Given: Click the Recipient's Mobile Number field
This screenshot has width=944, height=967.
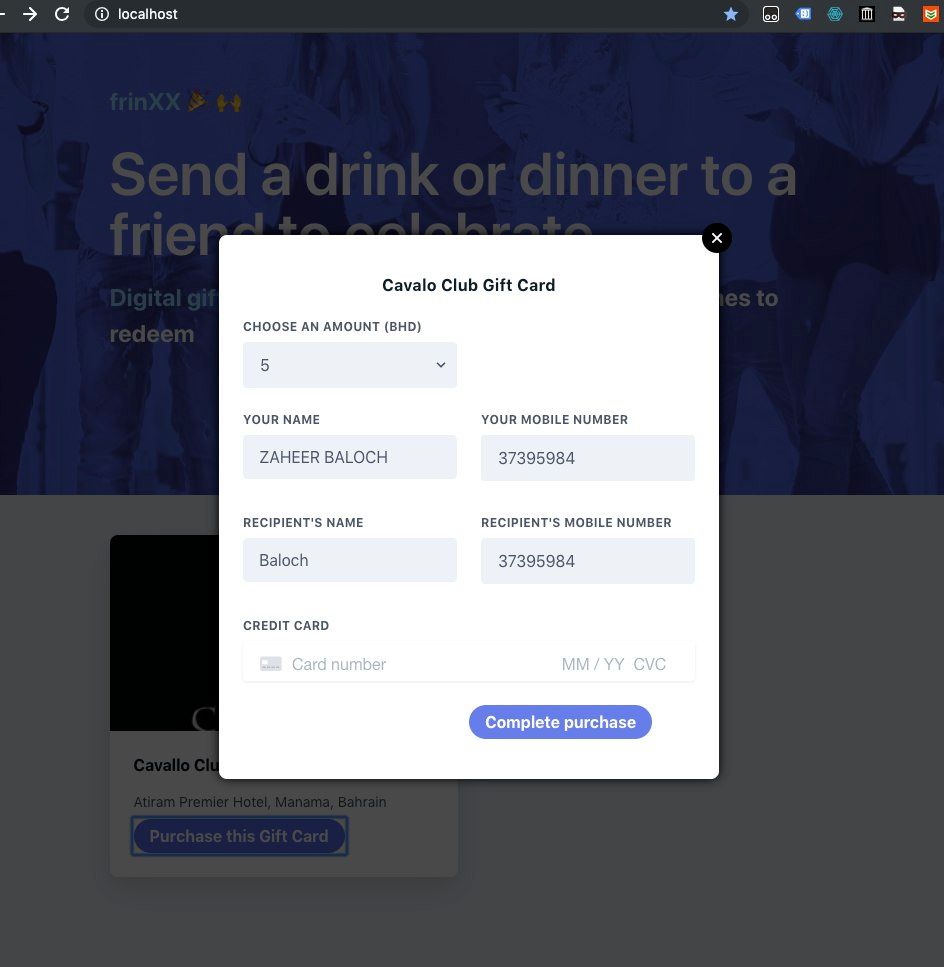Looking at the screenshot, I should coord(588,561).
